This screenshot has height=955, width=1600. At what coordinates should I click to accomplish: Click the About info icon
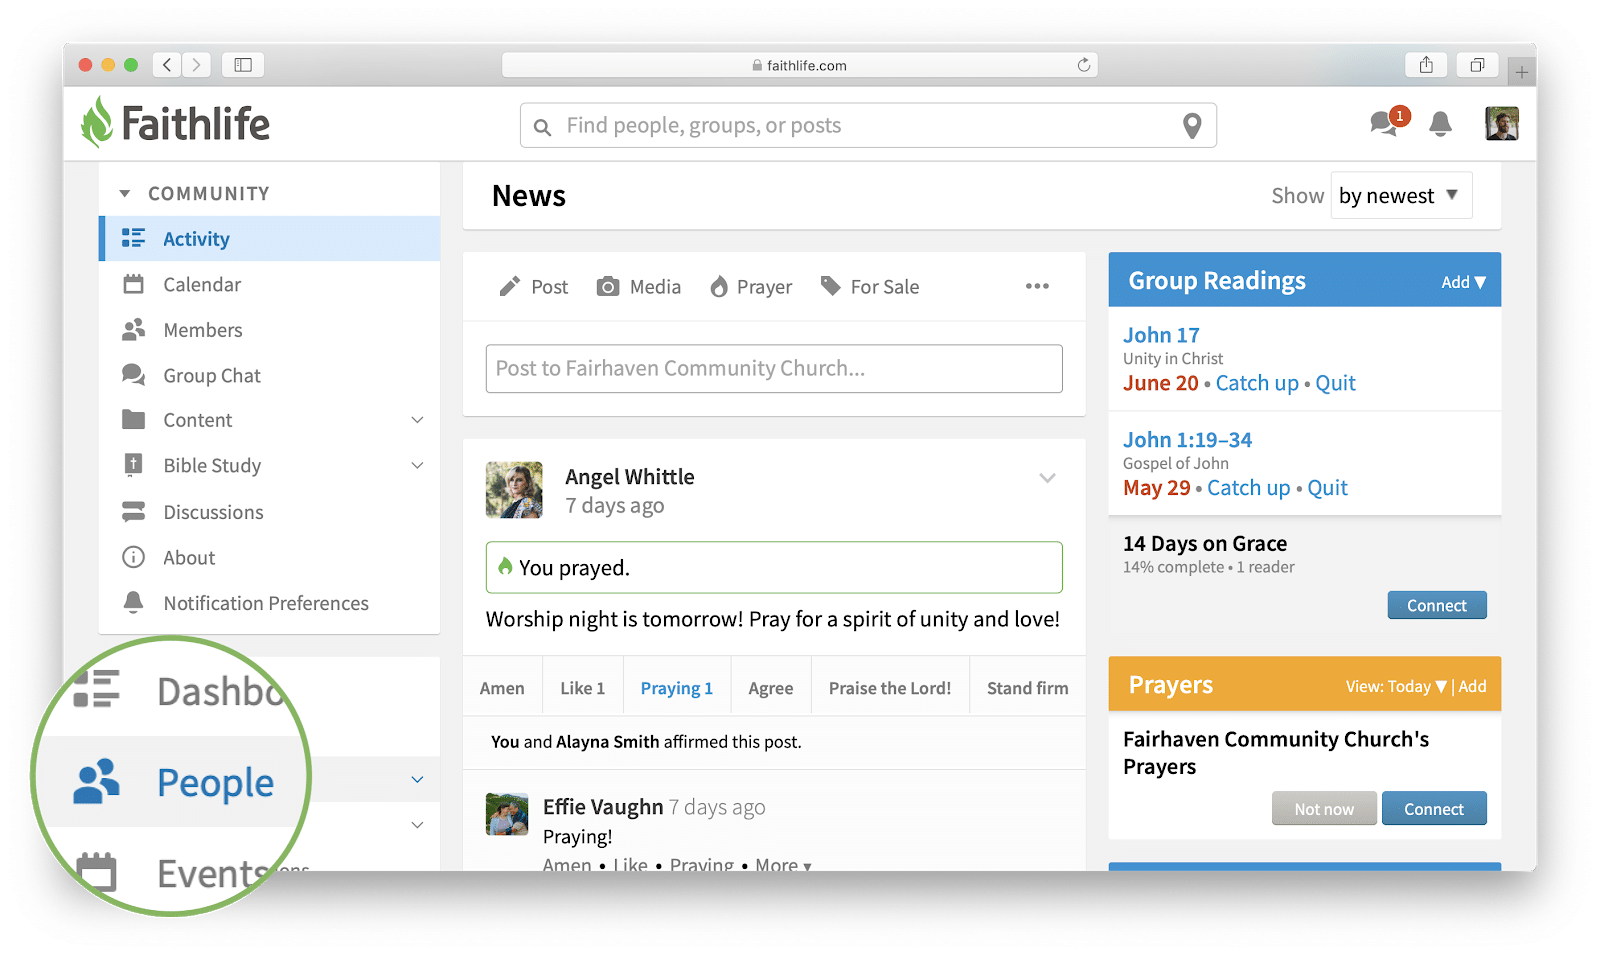click(x=133, y=557)
